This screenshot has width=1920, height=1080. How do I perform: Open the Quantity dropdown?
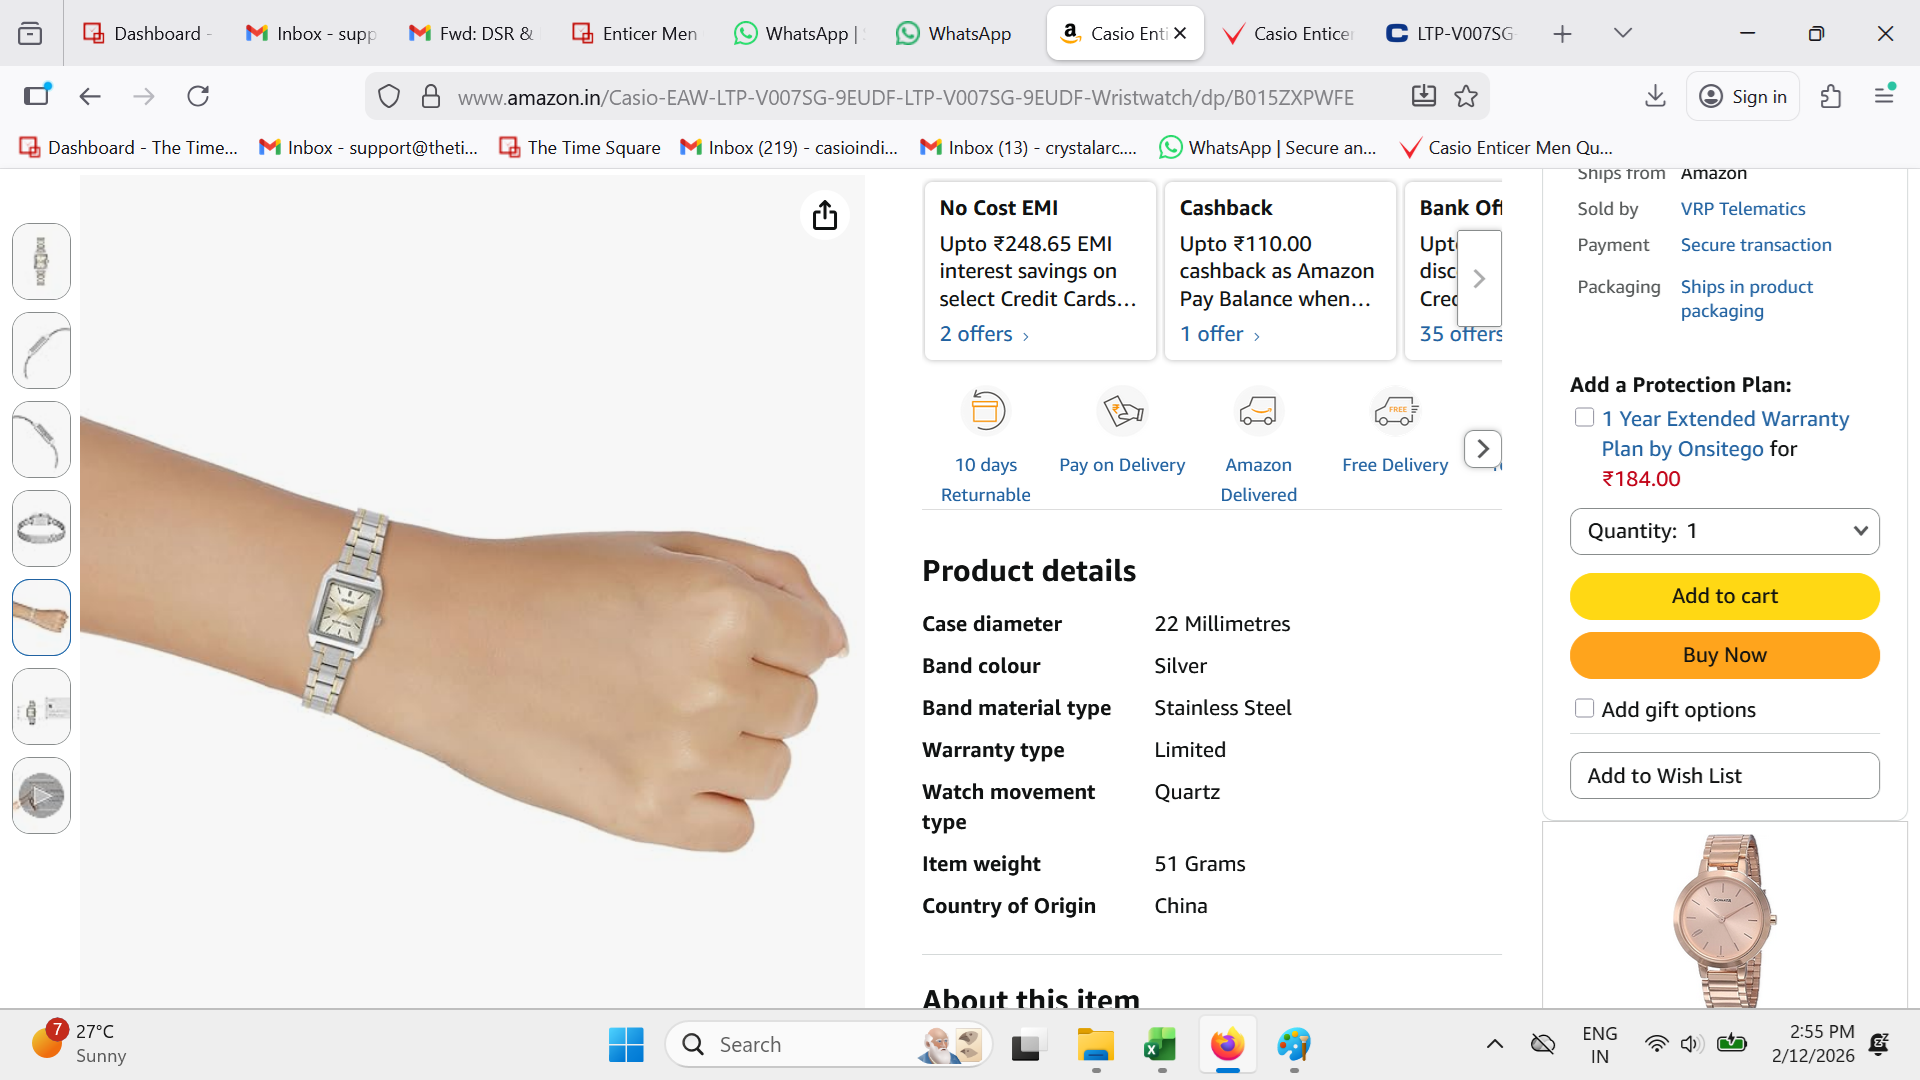click(1724, 531)
